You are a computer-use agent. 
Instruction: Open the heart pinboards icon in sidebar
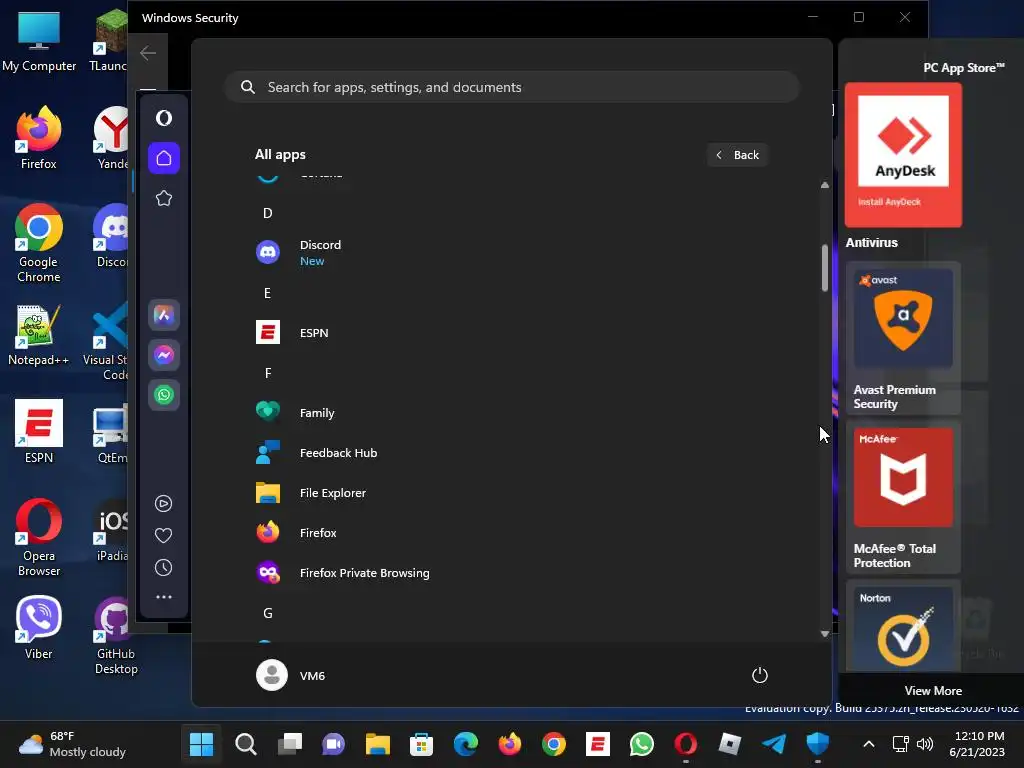tap(163, 536)
